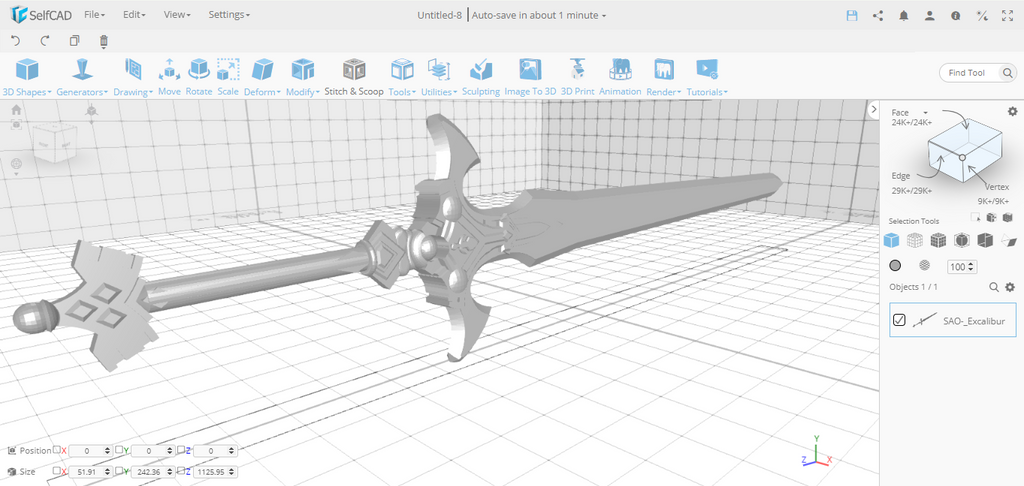Open the Stitch & Scoop tool

coord(354,77)
